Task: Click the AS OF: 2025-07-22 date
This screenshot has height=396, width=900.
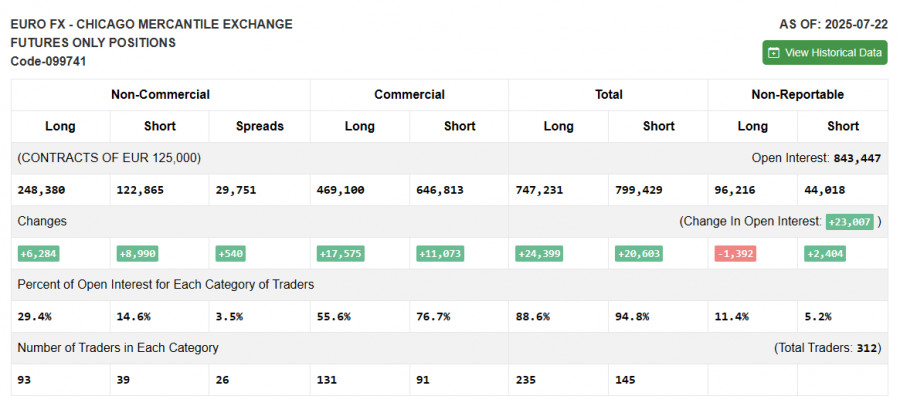Action: [x=833, y=25]
